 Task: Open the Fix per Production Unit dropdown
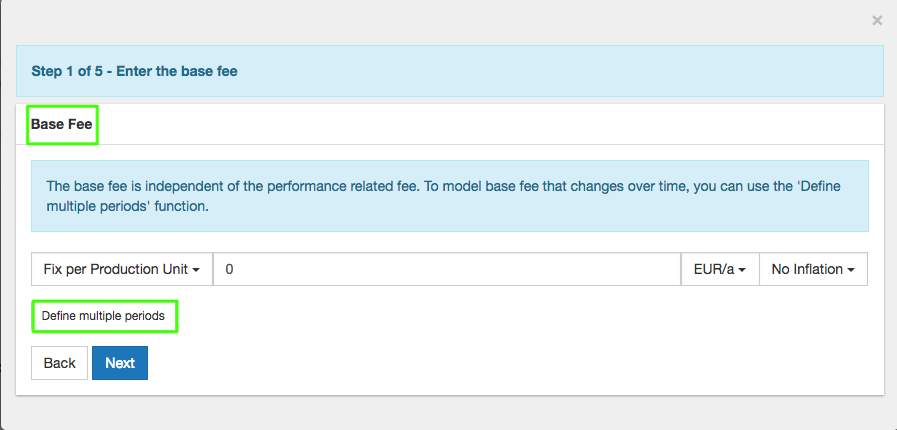click(x=122, y=270)
